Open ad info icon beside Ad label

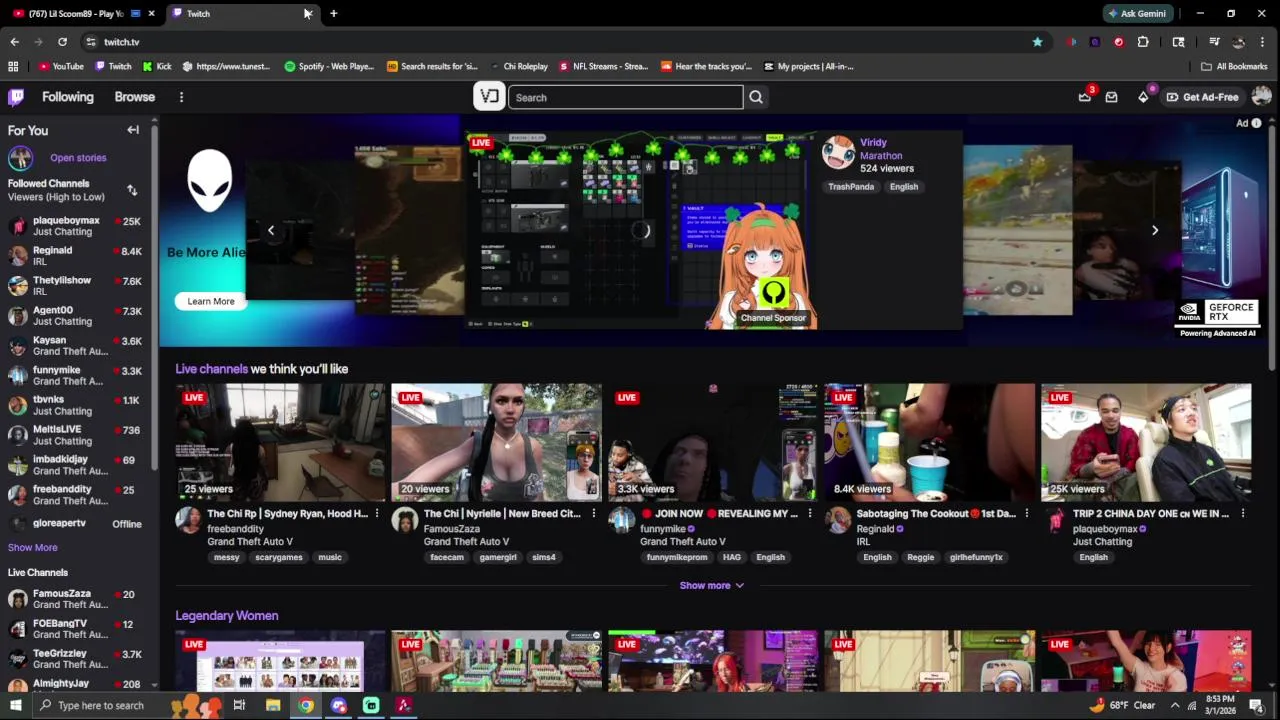click(1257, 123)
